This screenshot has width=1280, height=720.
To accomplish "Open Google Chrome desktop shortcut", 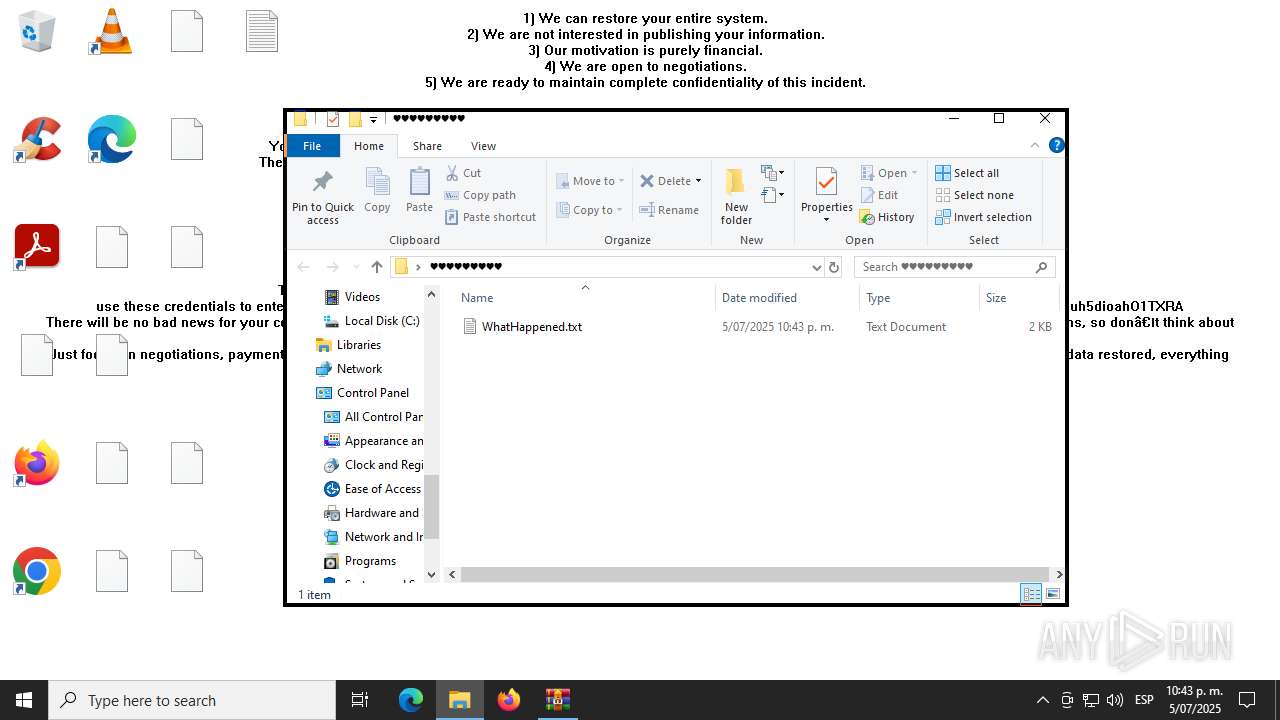I will point(37,571).
